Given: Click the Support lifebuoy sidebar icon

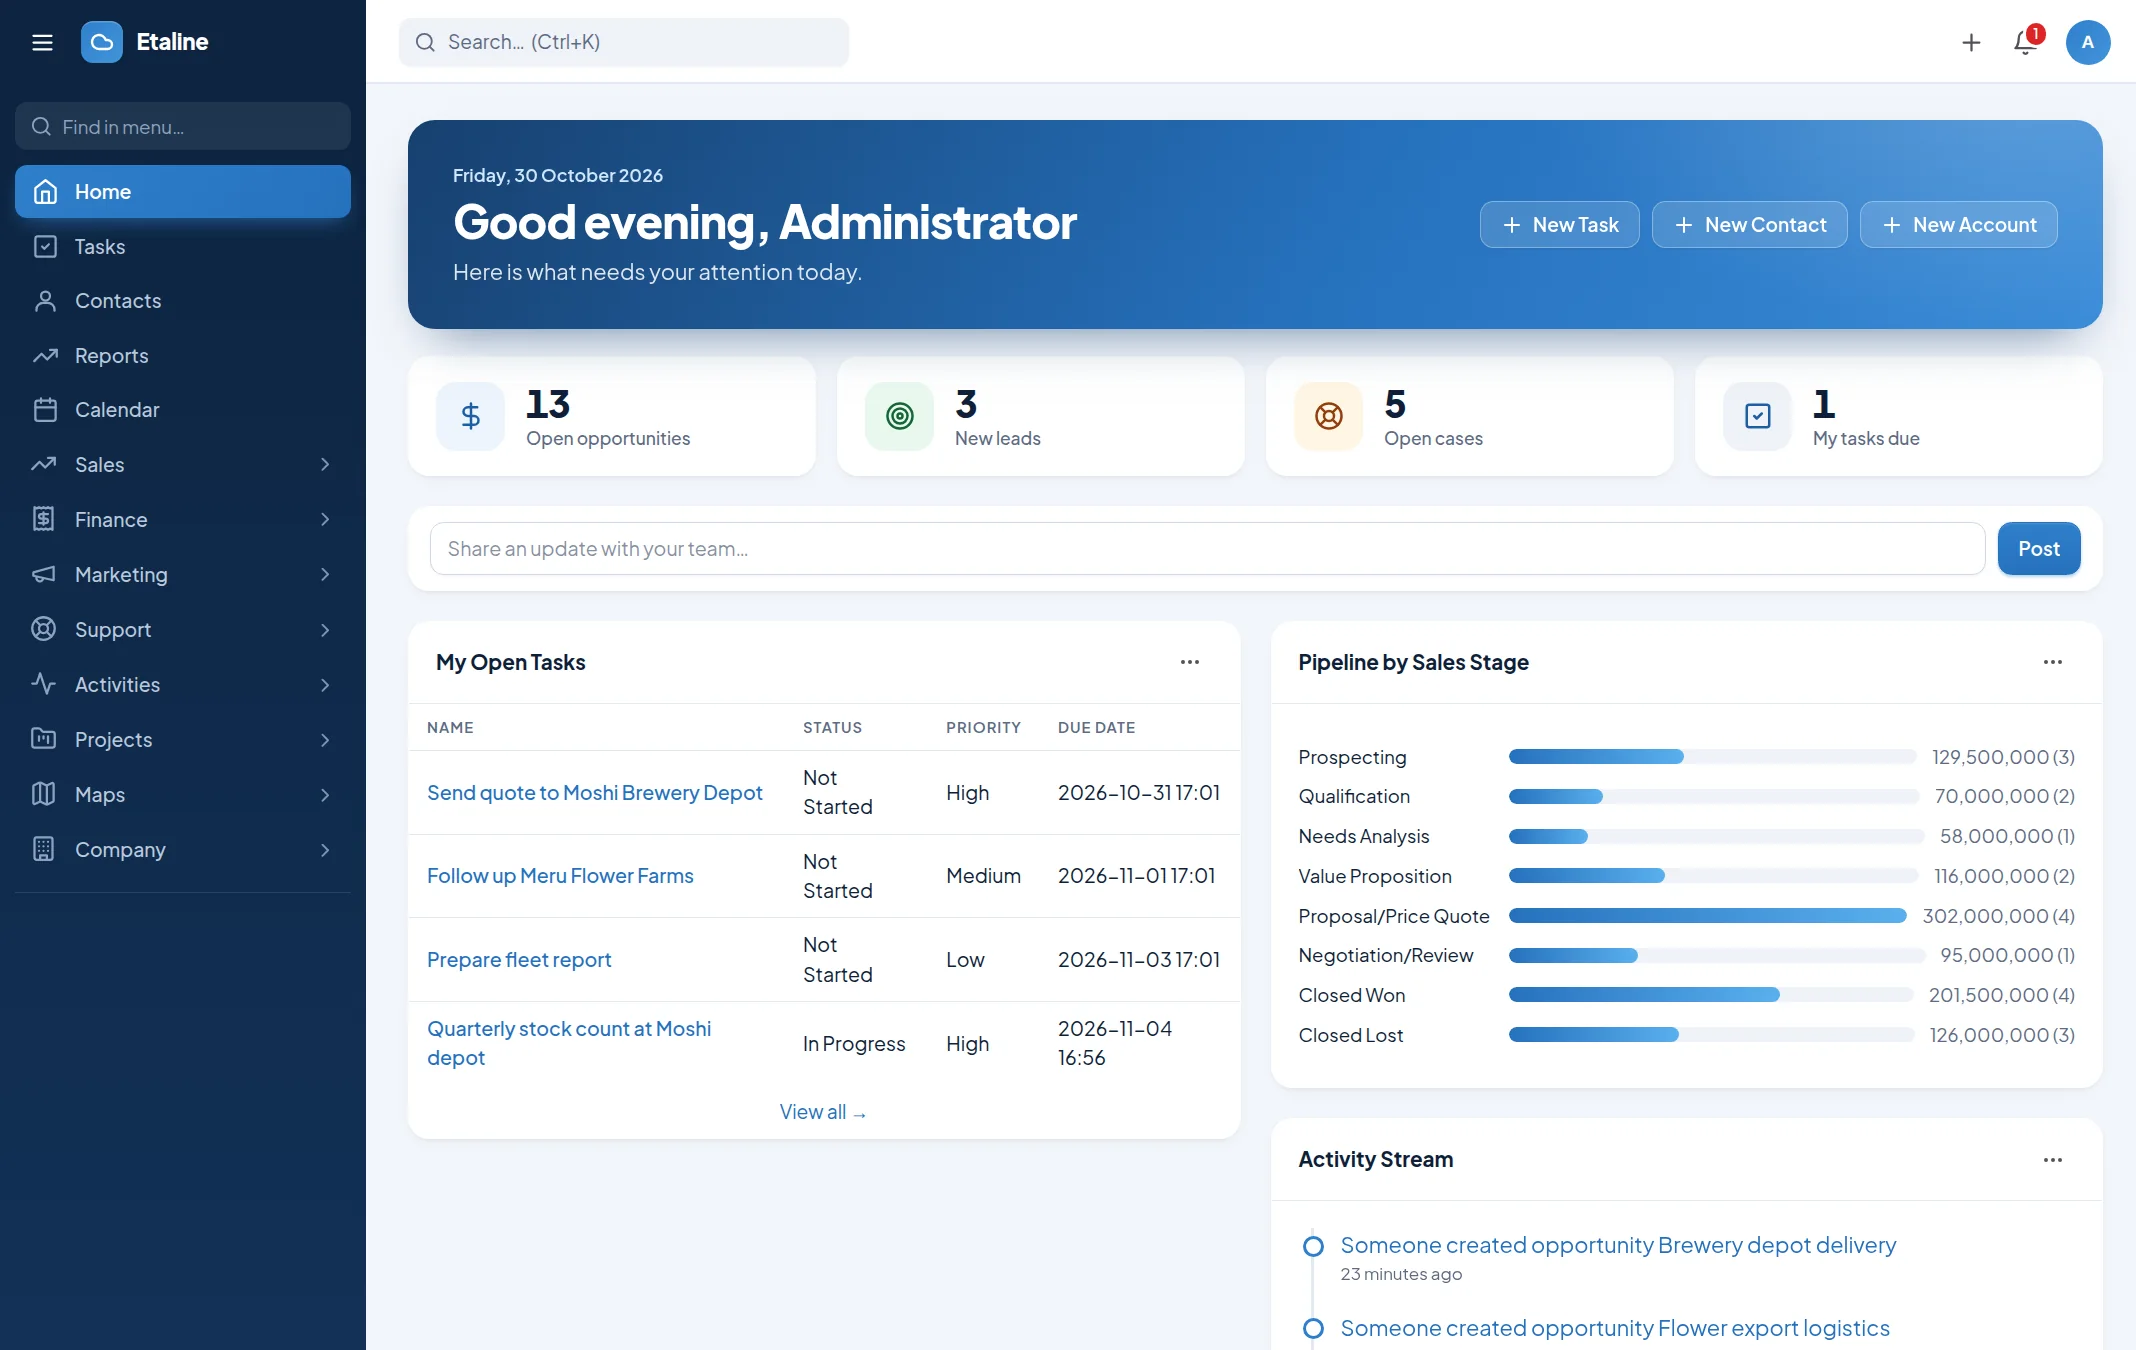Looking at the screenshot, I should (43, 629).
